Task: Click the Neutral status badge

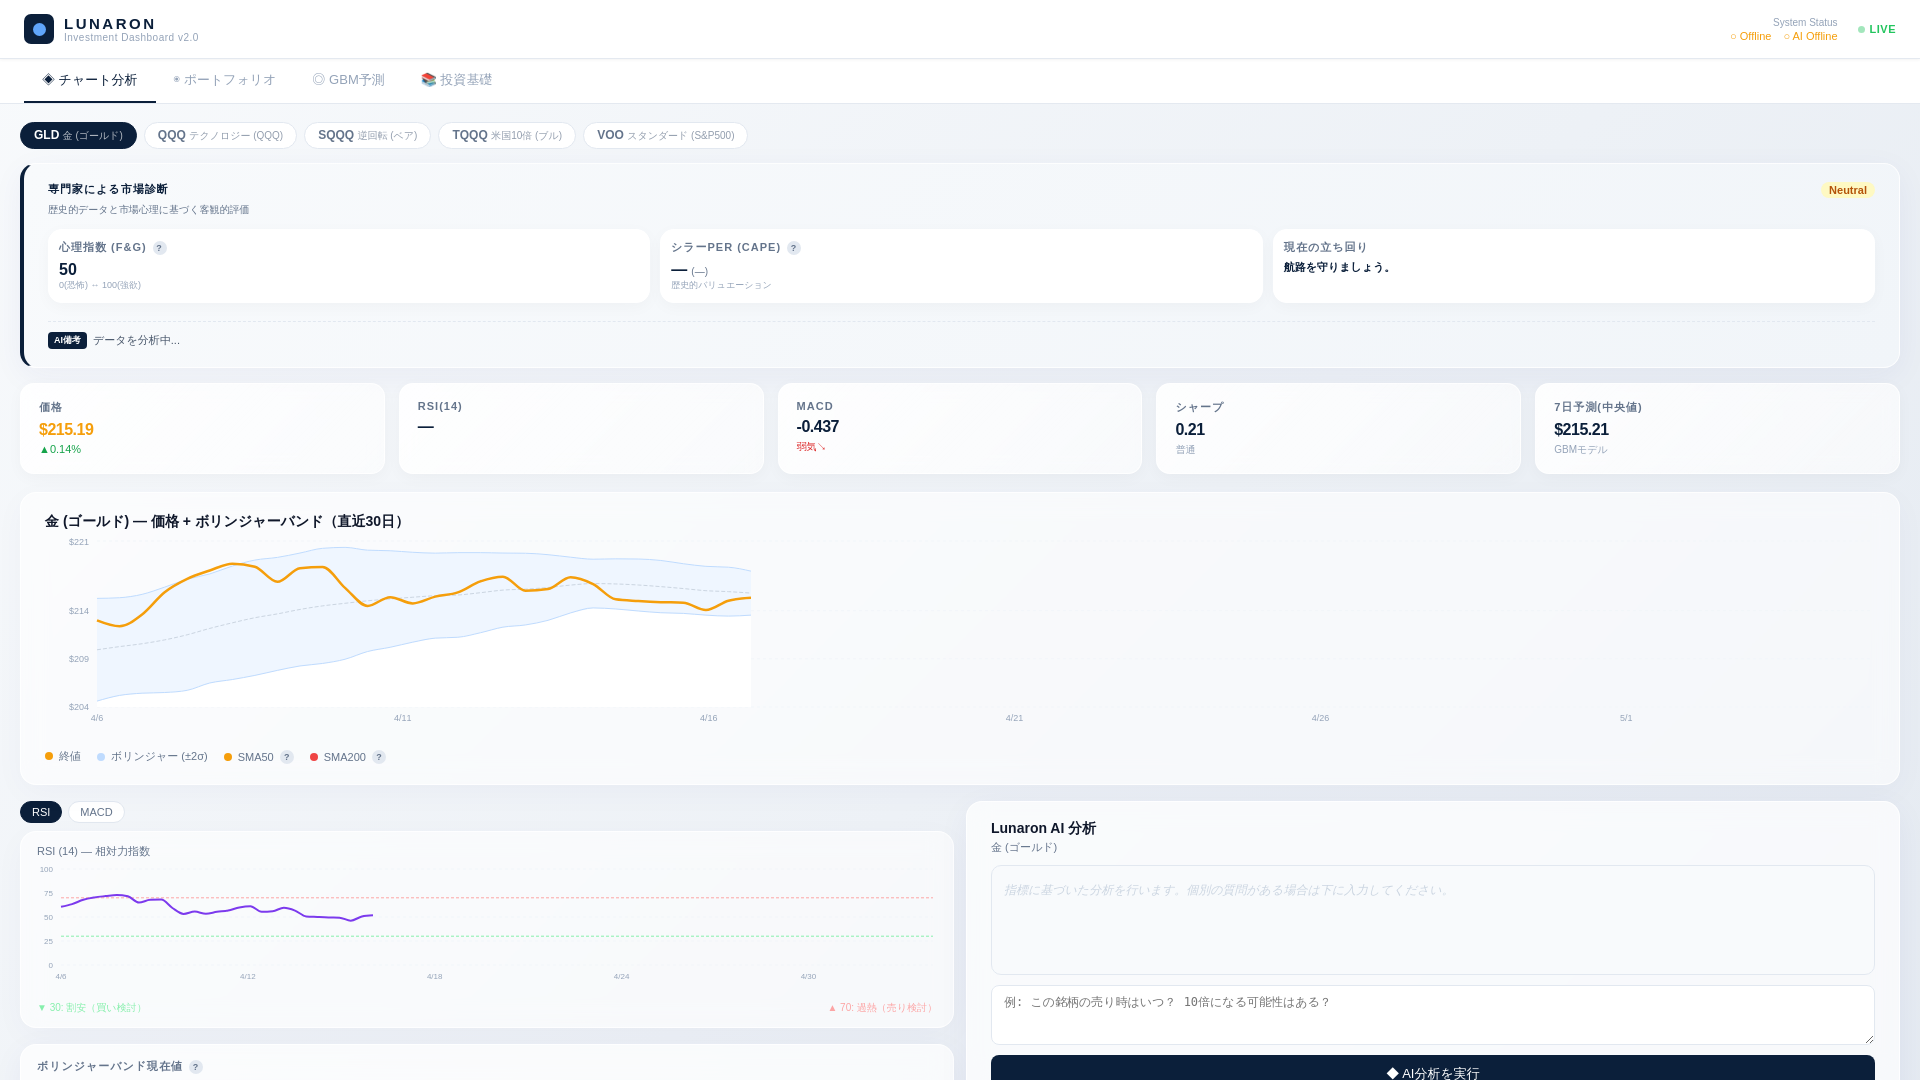Action: (x=1847, y=190)
